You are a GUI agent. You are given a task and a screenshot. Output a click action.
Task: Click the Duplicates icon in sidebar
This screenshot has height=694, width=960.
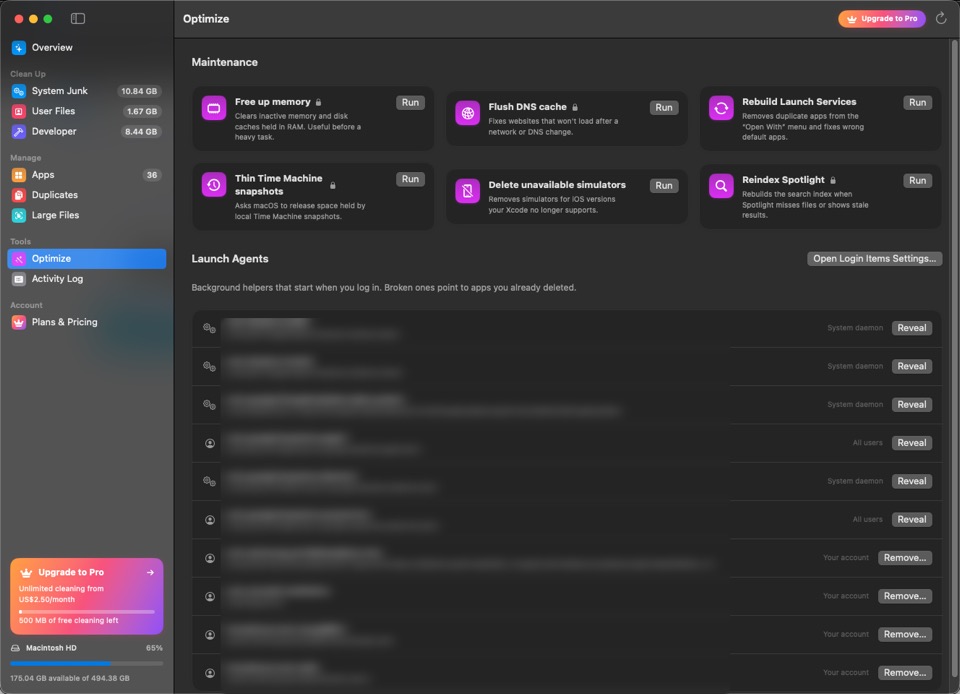[x=19, y=195]
